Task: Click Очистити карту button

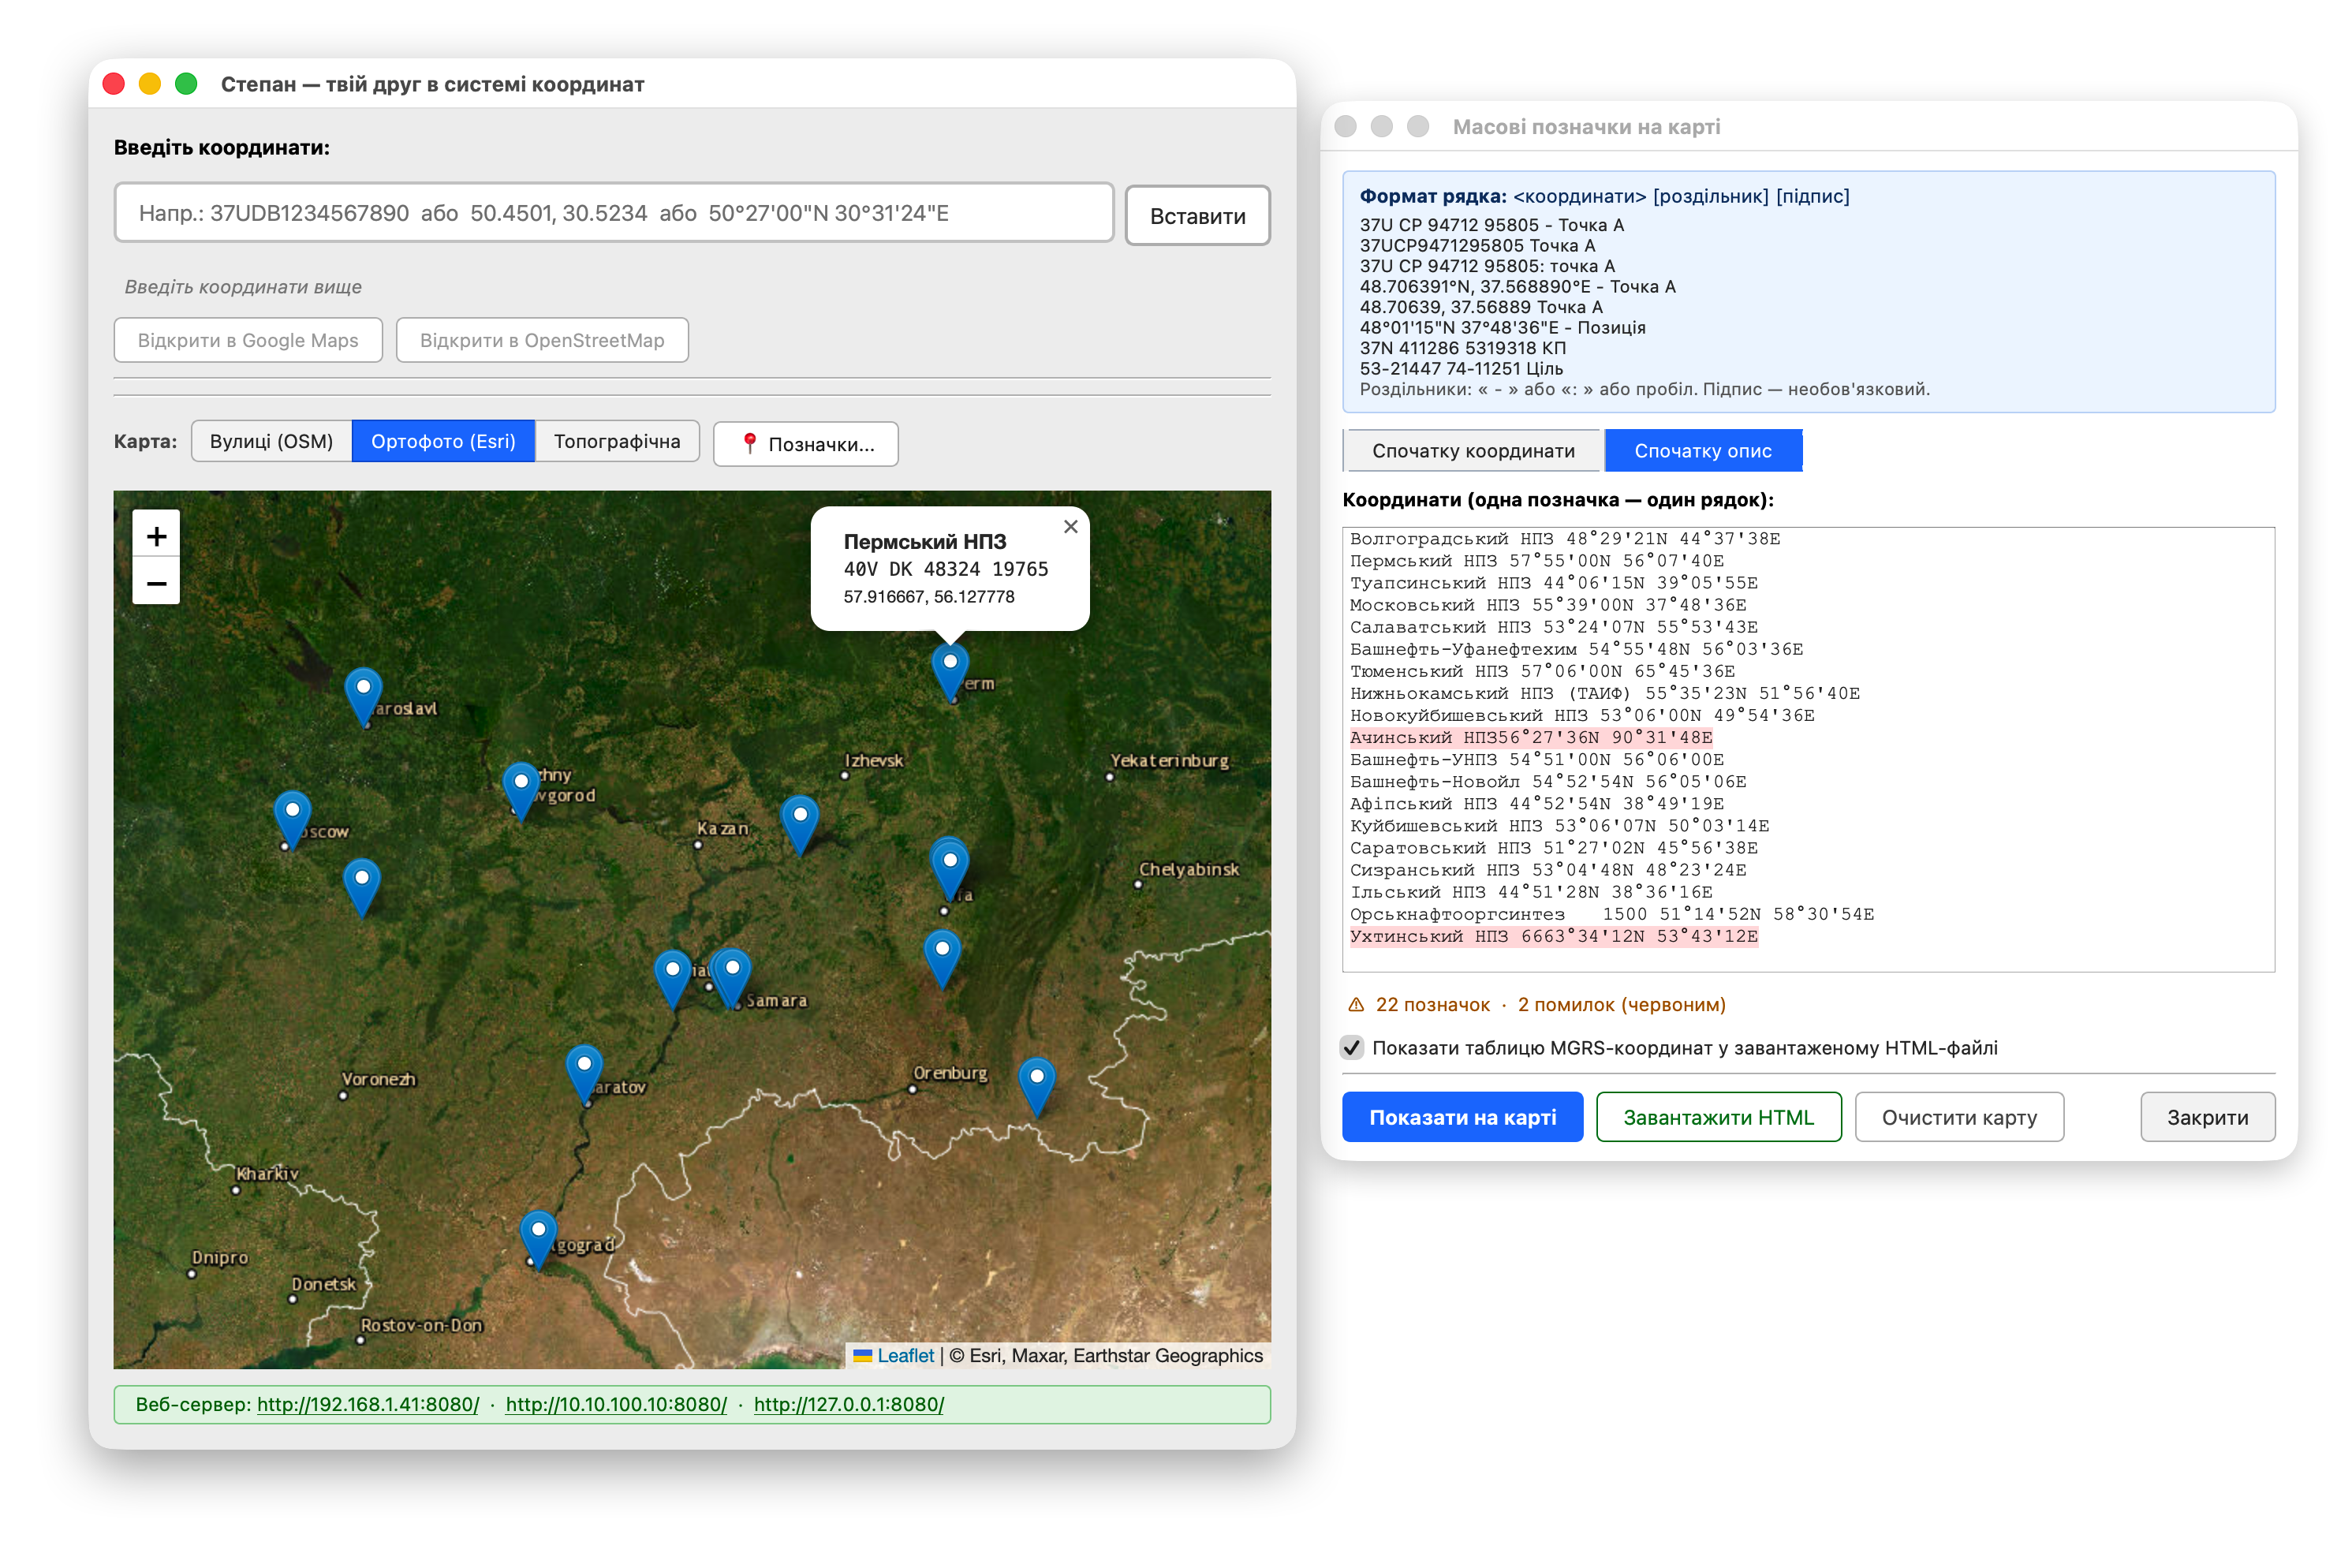Action: (1959, 1117)
